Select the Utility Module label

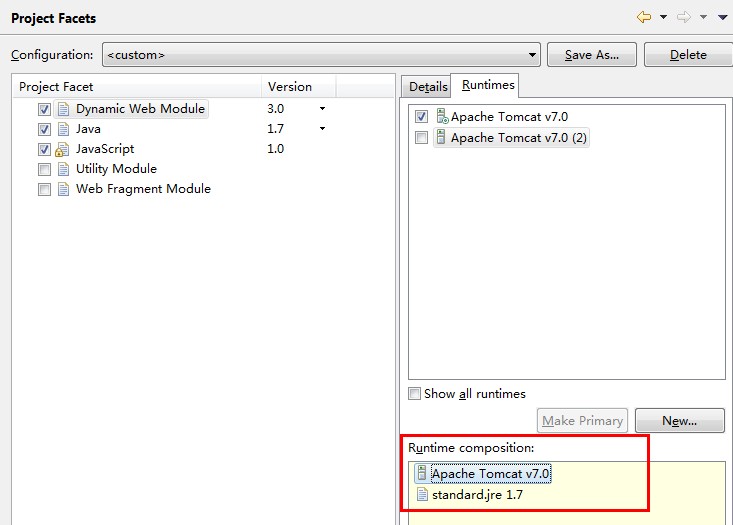[x=116, y=169]
